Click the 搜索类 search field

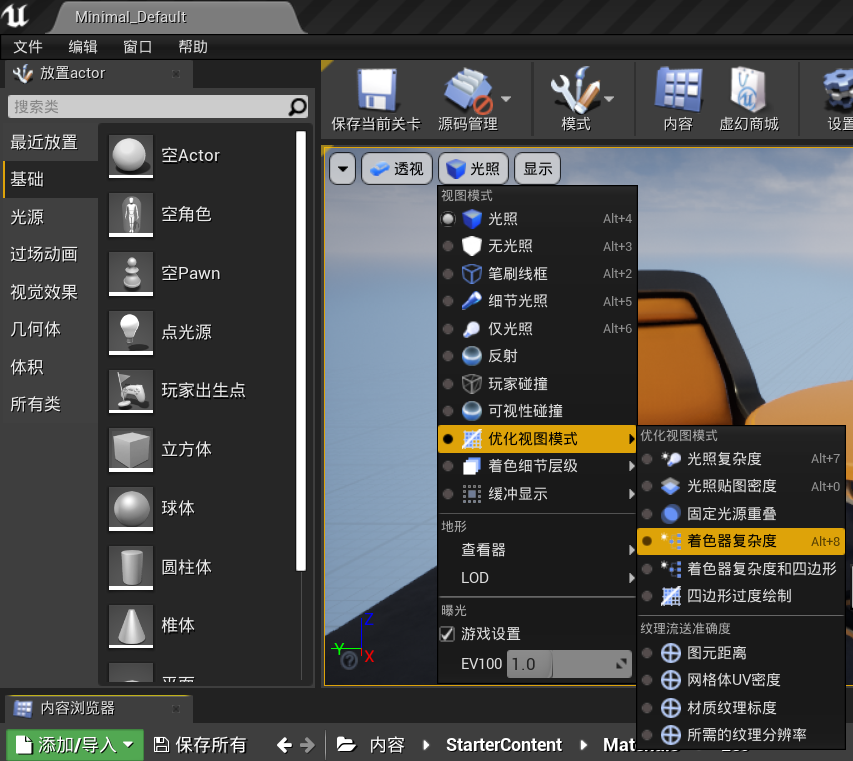click(150, 106)
